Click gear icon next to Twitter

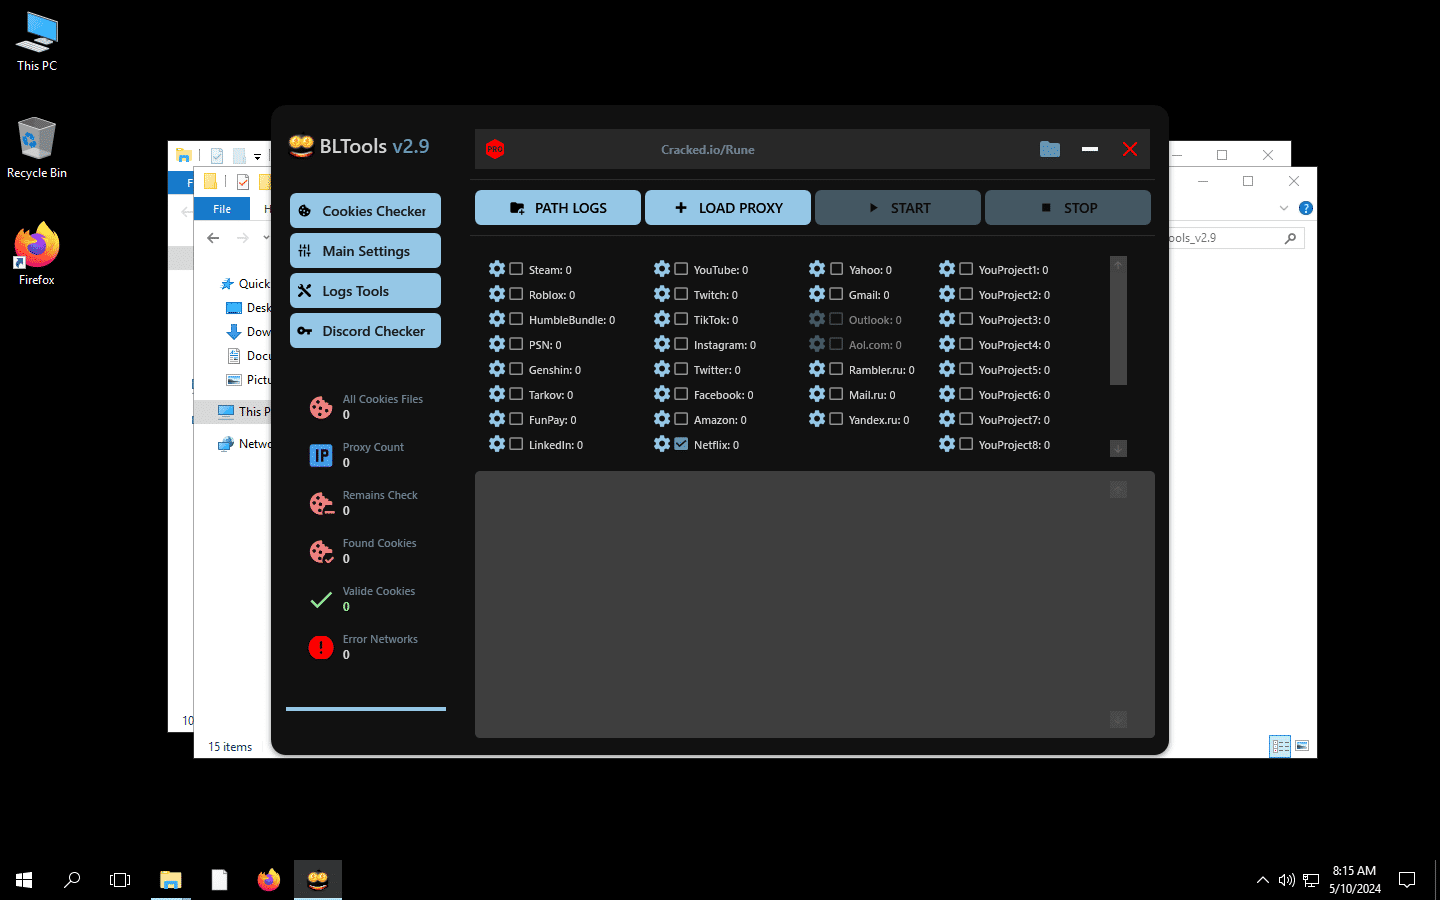[662, 369]
